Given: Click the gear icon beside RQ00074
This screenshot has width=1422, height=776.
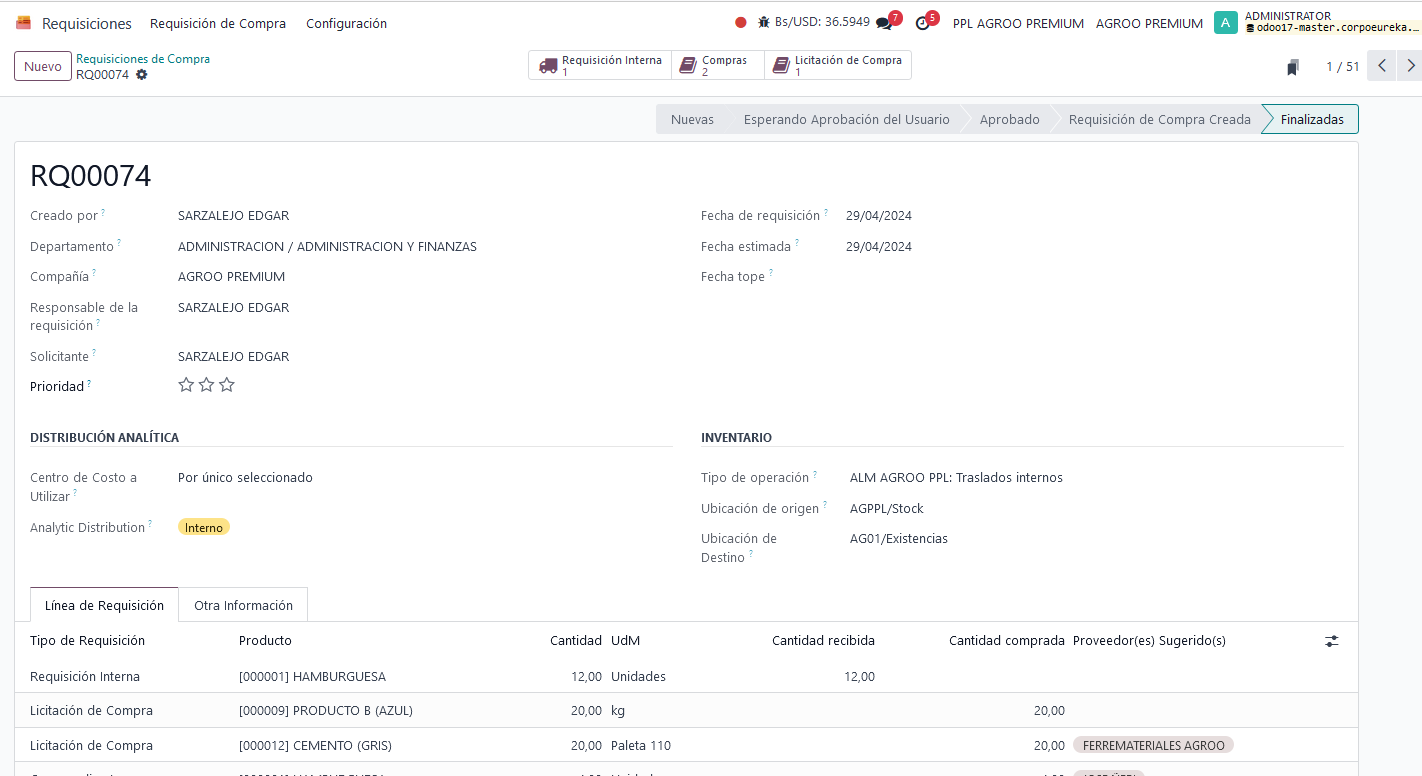Looking at the screenshot, I should (142, 75).
